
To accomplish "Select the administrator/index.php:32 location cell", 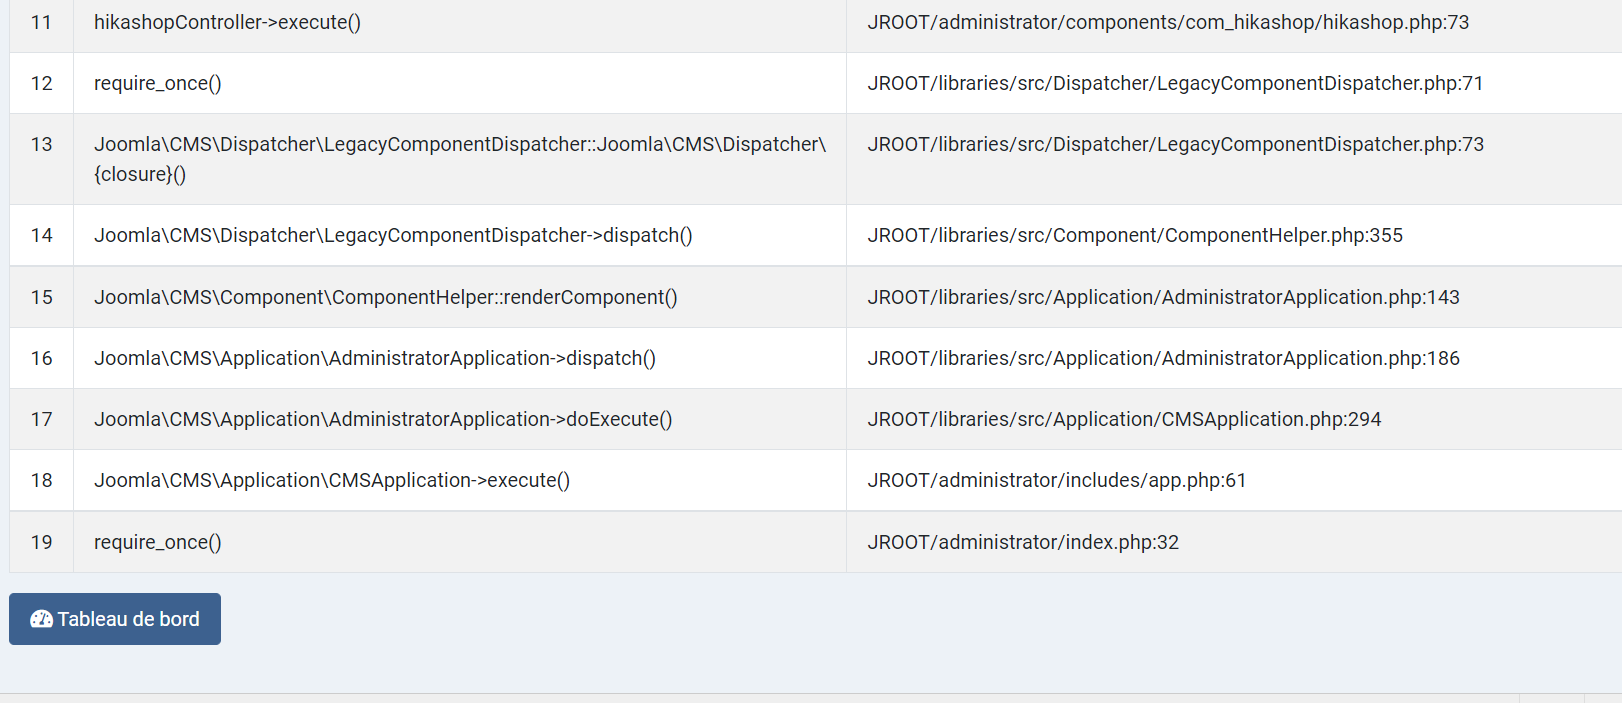I will 1022,542.
